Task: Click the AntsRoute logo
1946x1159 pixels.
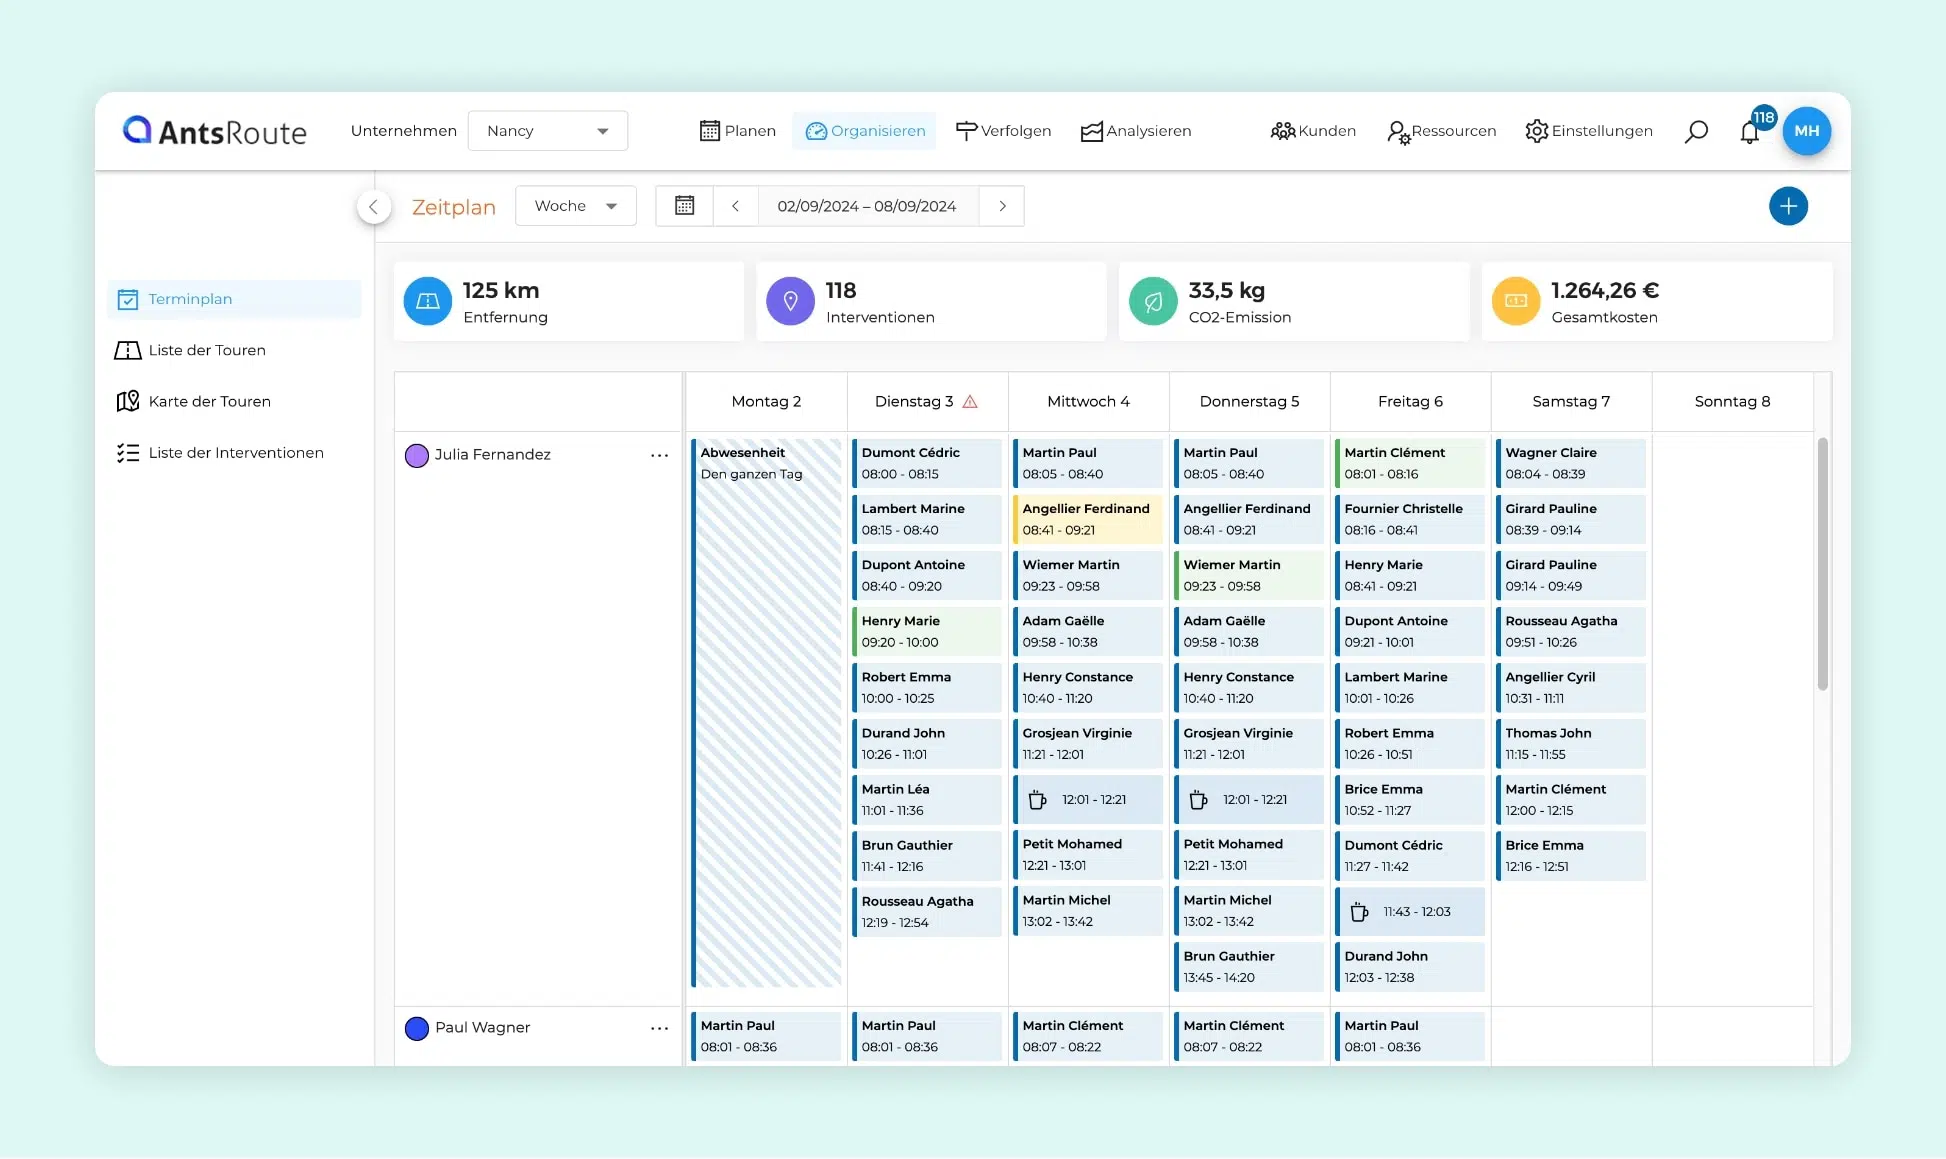Action: pyautogui.click(x=214, y=131)
